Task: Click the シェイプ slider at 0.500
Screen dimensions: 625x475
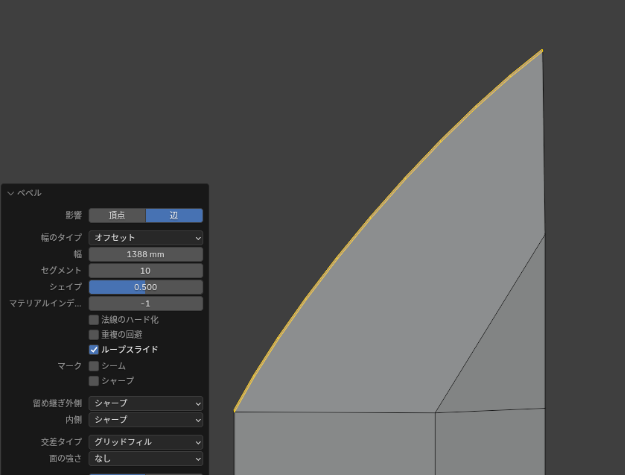Action: tap(145, 287)
